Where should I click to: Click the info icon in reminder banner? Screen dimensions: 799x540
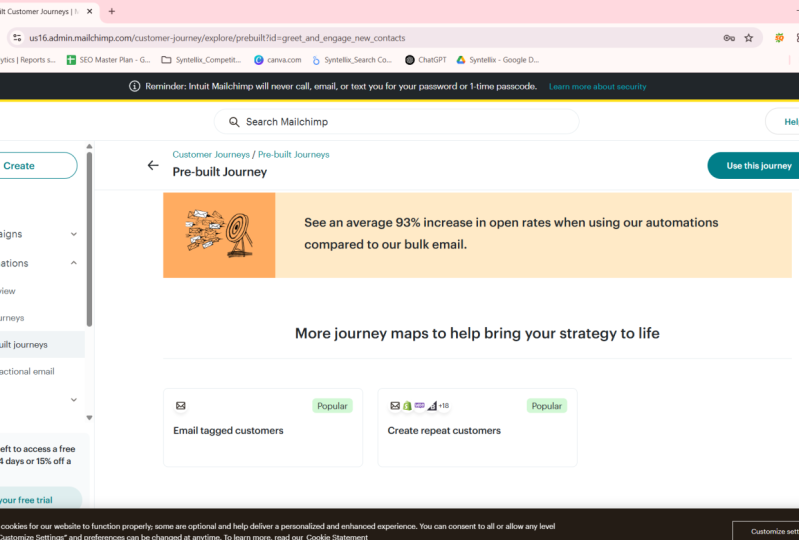tap(135, 86)
